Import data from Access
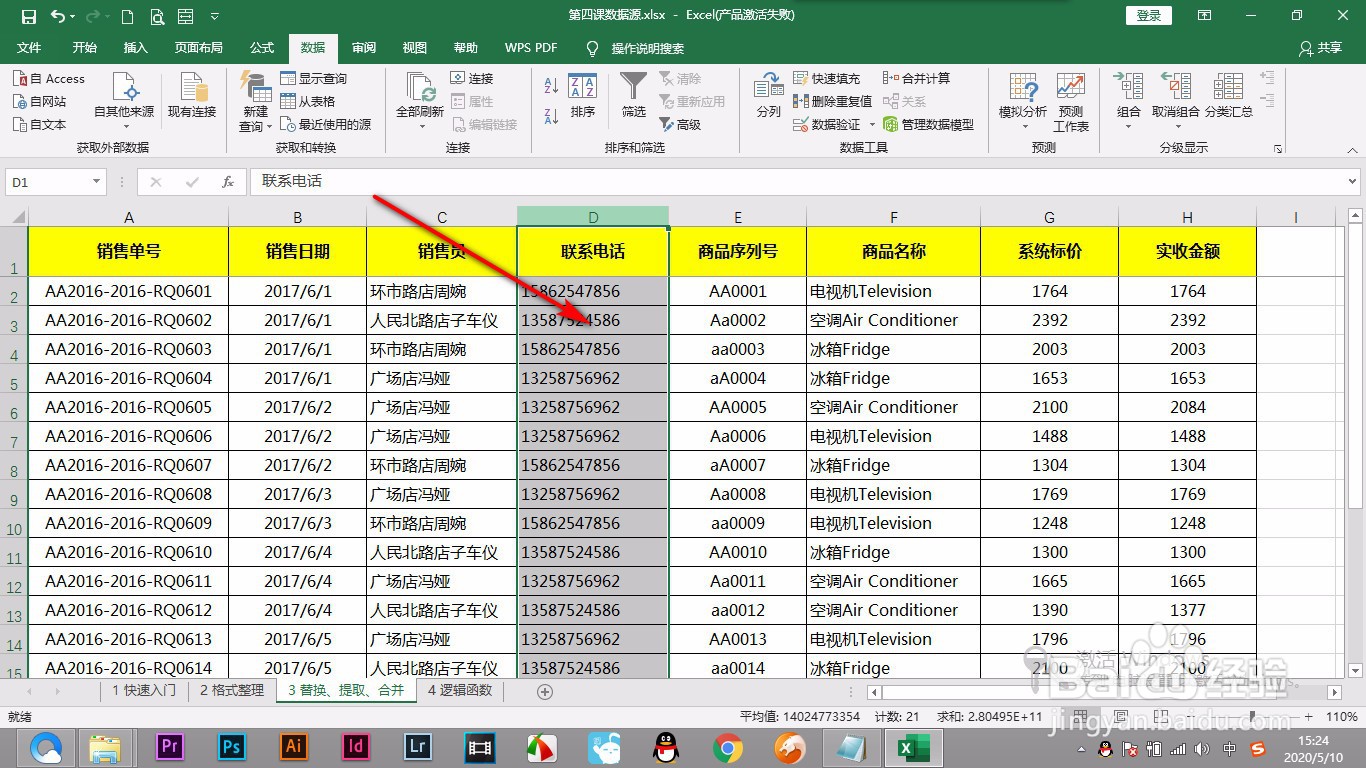 pos(49,78)
